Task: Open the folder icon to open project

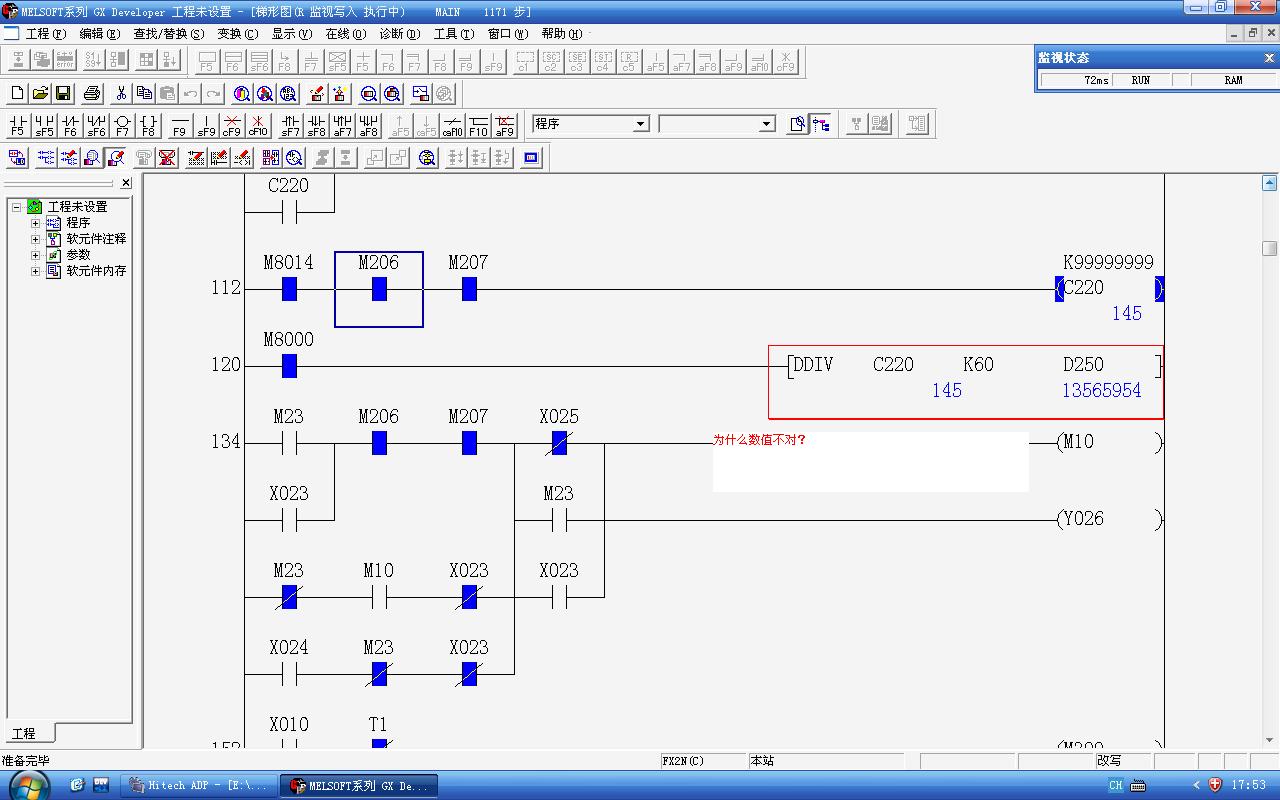Action: point(40,94)
